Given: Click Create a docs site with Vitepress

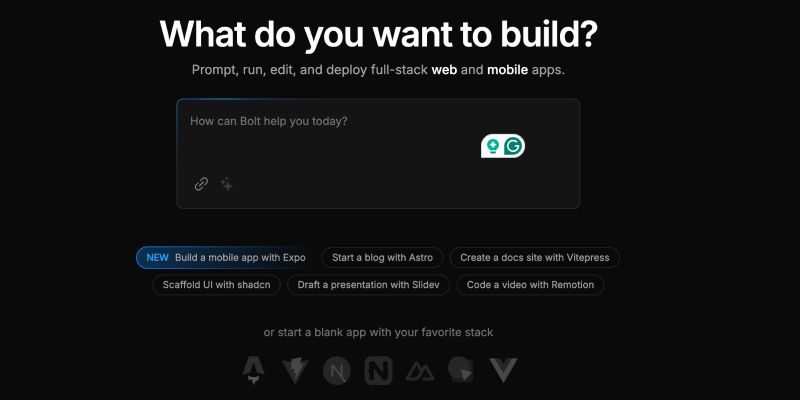Looking at the screenshot, I should coord(535,257).
